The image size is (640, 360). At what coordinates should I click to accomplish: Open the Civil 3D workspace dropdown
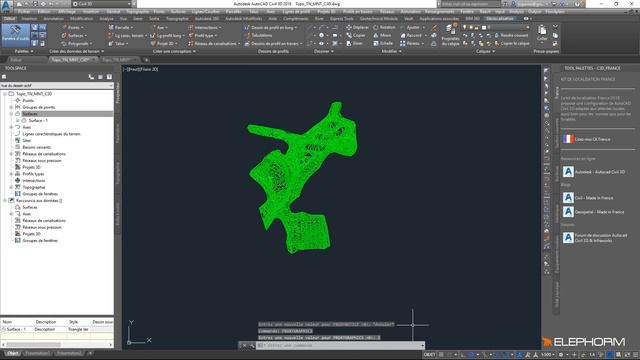103,4
